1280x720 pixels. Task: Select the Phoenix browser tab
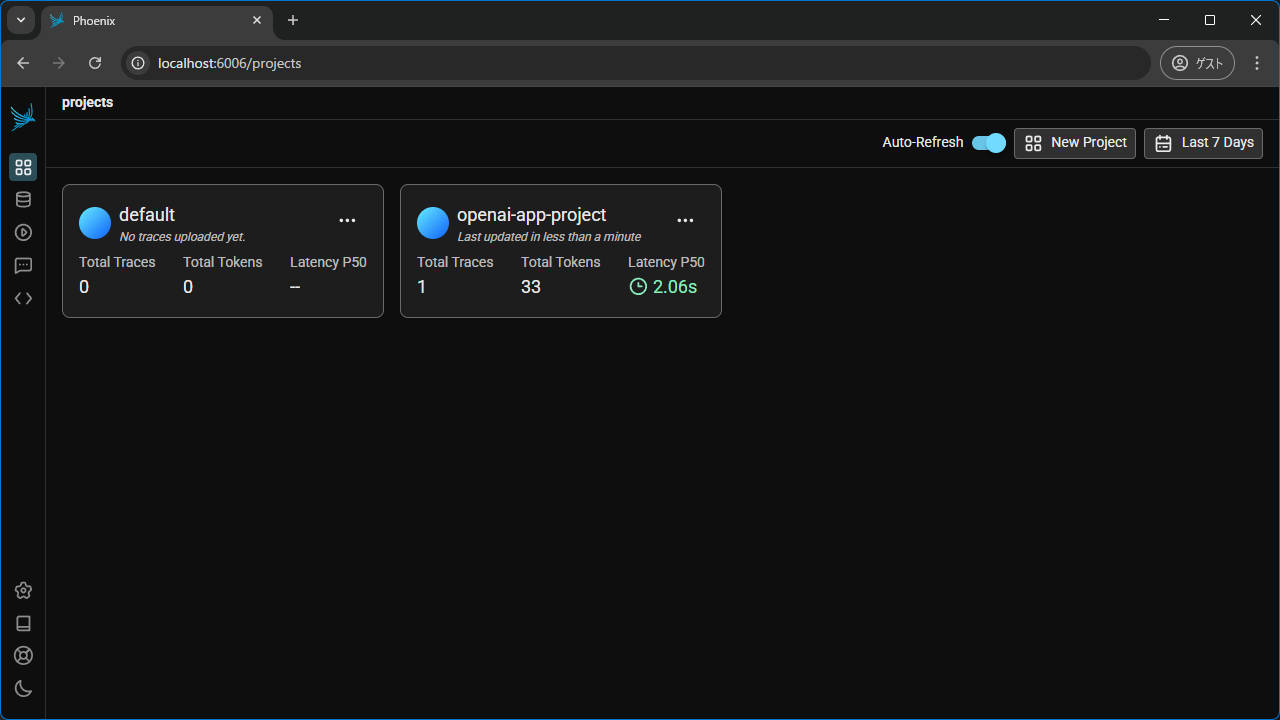[157, 20]
